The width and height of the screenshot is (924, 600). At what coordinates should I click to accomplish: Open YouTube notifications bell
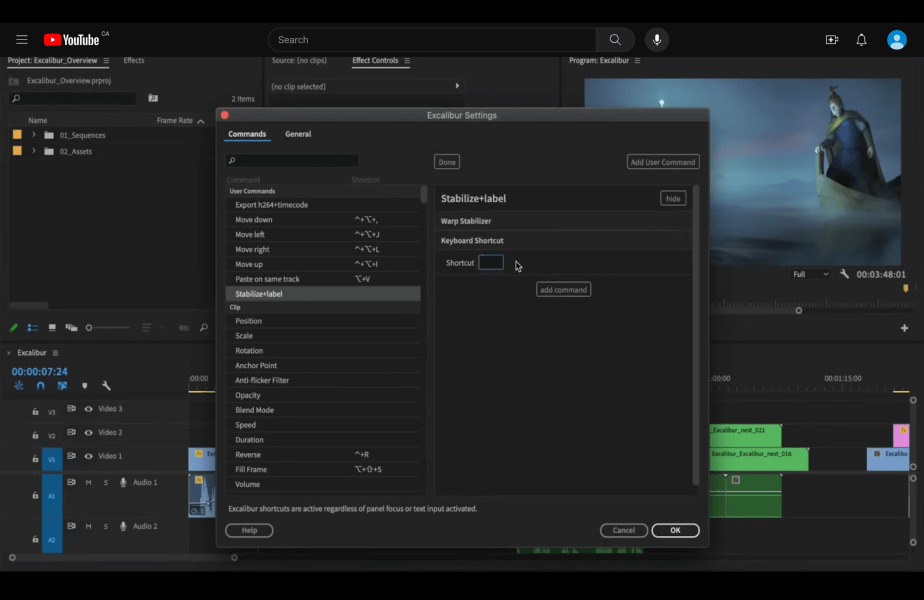[861, 39]
